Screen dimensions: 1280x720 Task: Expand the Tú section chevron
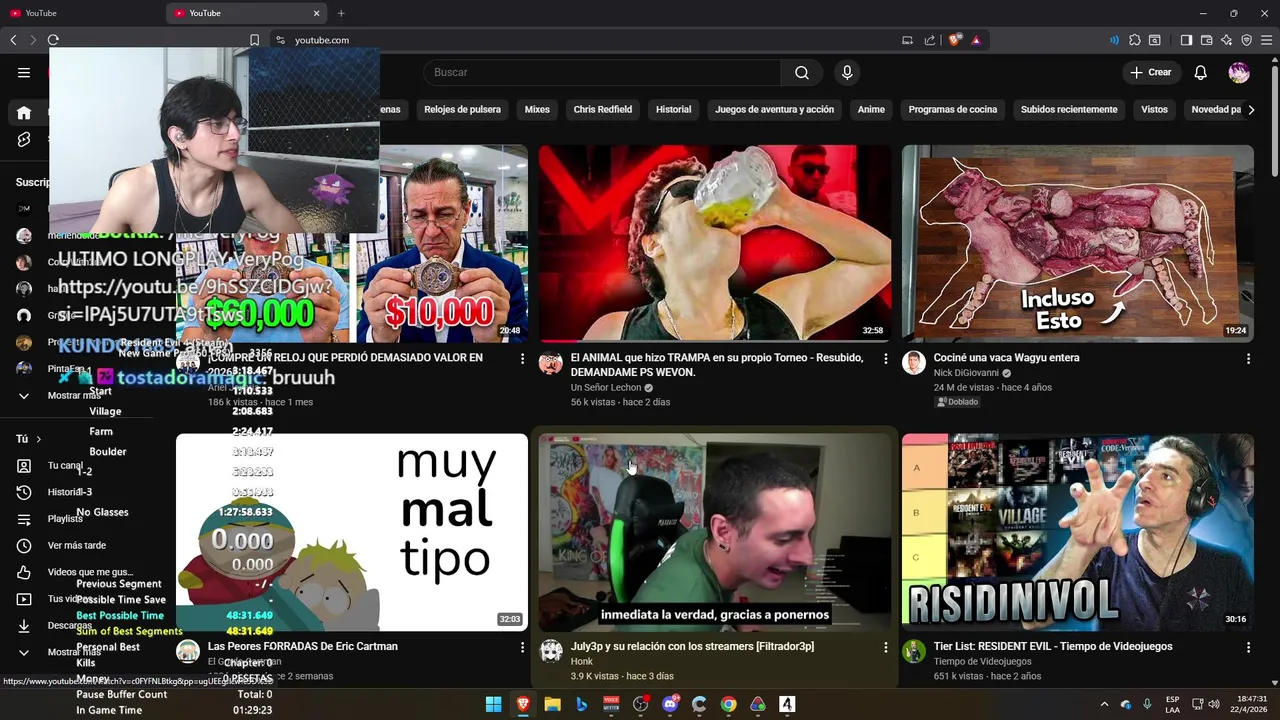[39, 439]
